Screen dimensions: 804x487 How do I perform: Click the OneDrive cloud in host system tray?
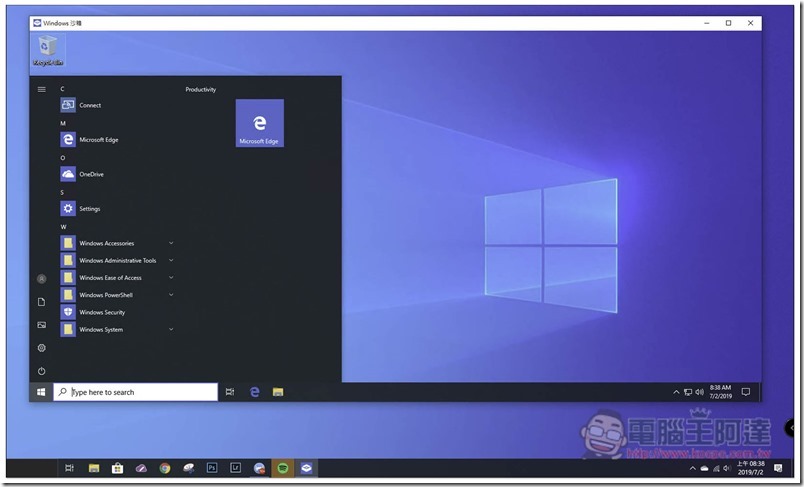click(705, 469)
